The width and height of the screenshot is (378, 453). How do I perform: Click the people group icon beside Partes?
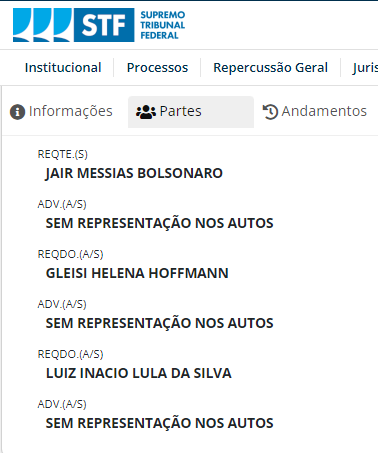click(x=146, y=112)
